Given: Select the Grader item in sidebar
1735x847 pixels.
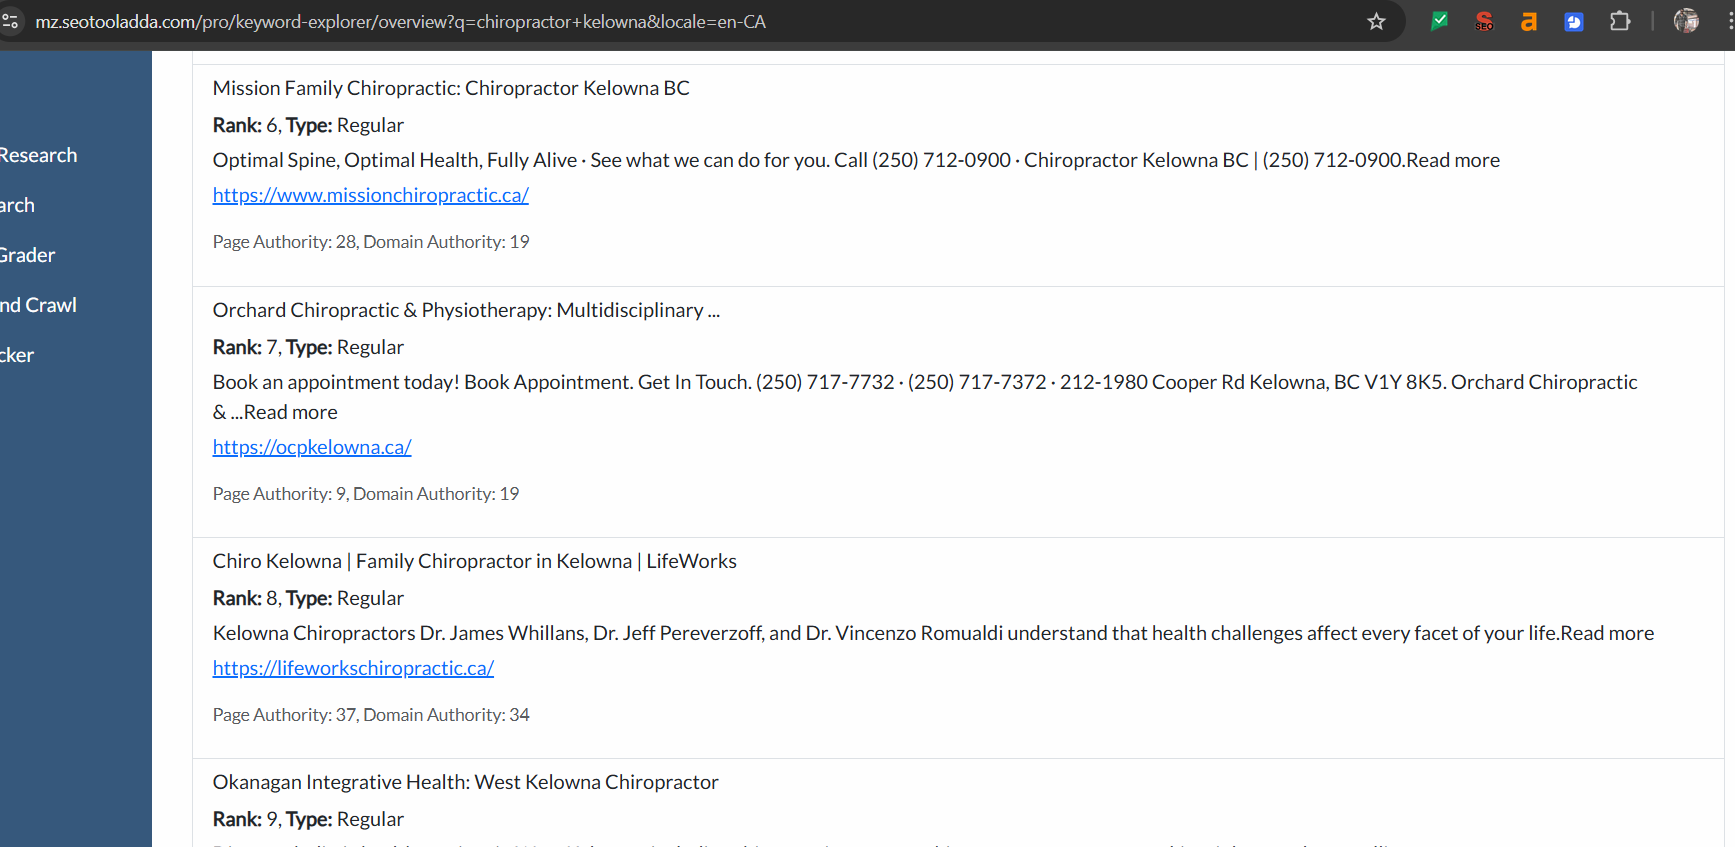Looking at the screenshot, I should (28, 255).
